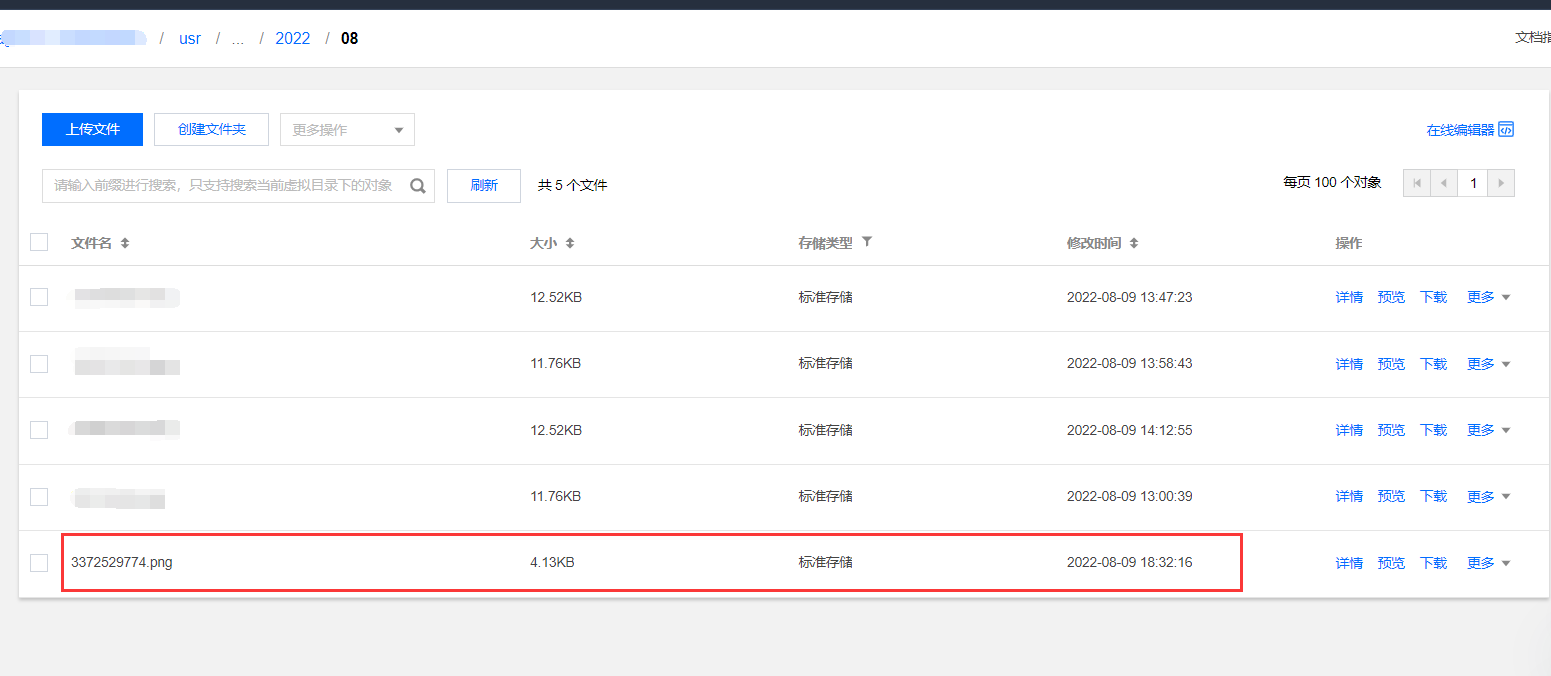
Task: Check the file row modified 13:58:43
Action: click(x=39, y=364)
